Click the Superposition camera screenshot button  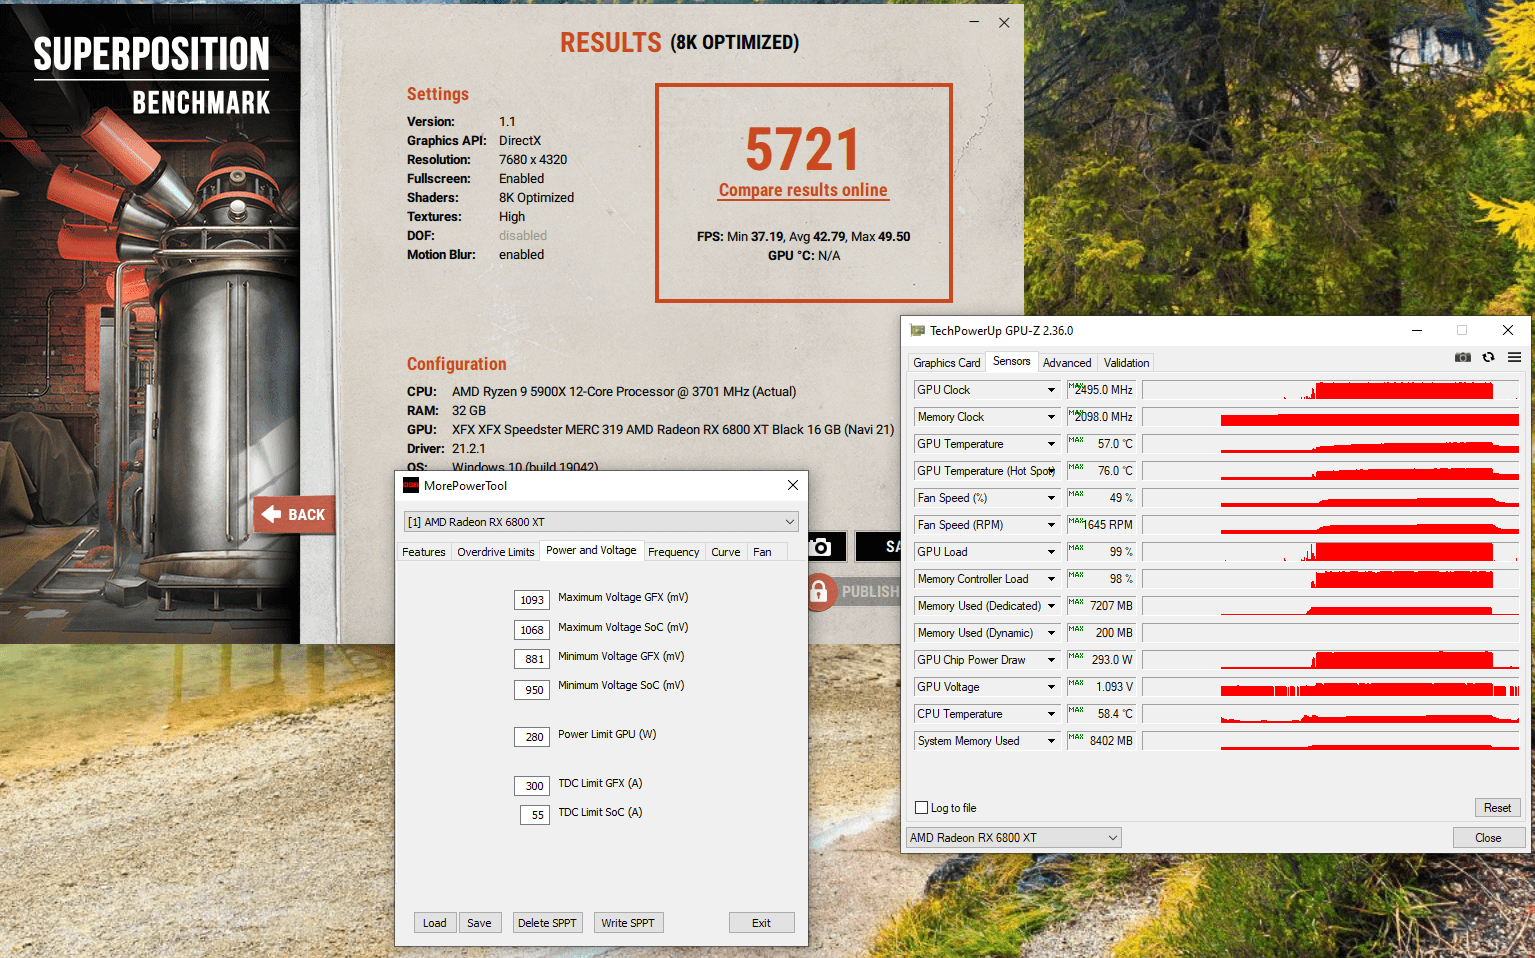pyautogui.click(x=820, y=546)
